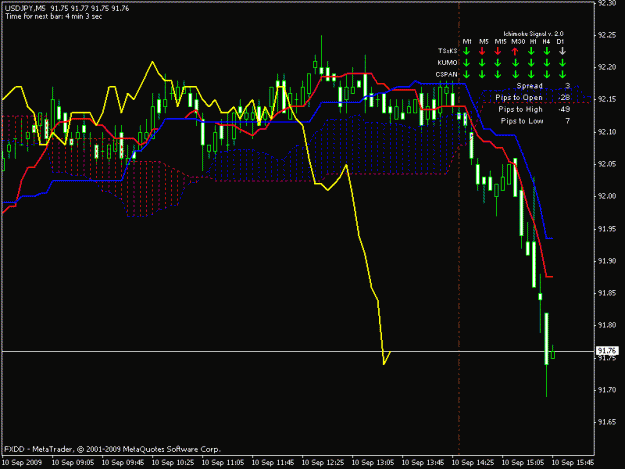Click the 92.25 price axis label

607,35
